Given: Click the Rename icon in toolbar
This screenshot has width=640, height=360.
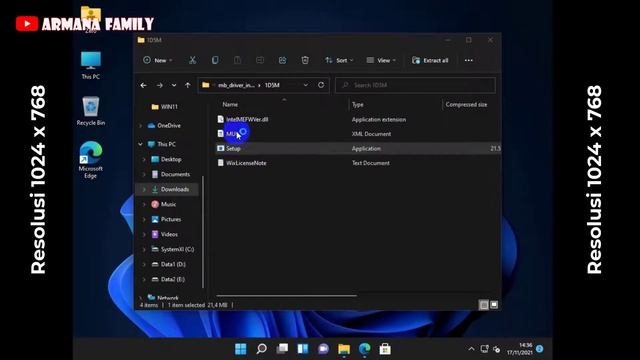Looking at the screenshot, I should pos(260,60).
